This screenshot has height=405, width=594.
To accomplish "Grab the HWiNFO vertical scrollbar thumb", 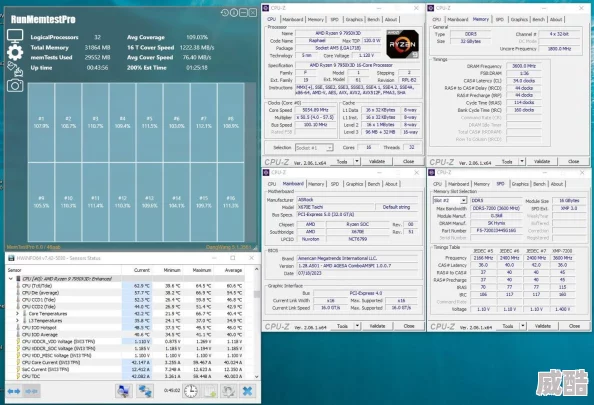I will tap(256, 294).
